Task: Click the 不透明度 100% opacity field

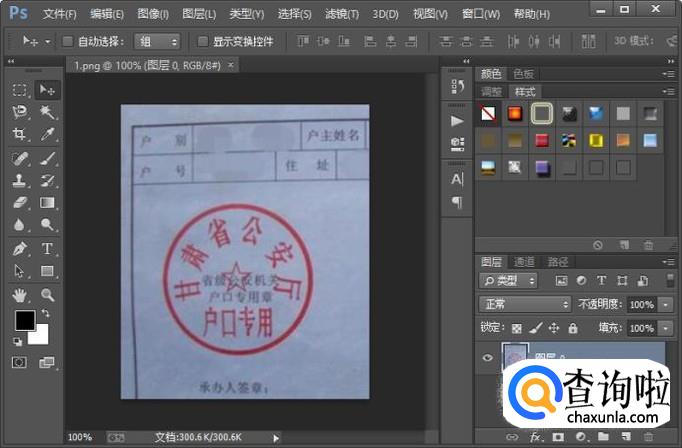Action: click(x=642, y=304)
